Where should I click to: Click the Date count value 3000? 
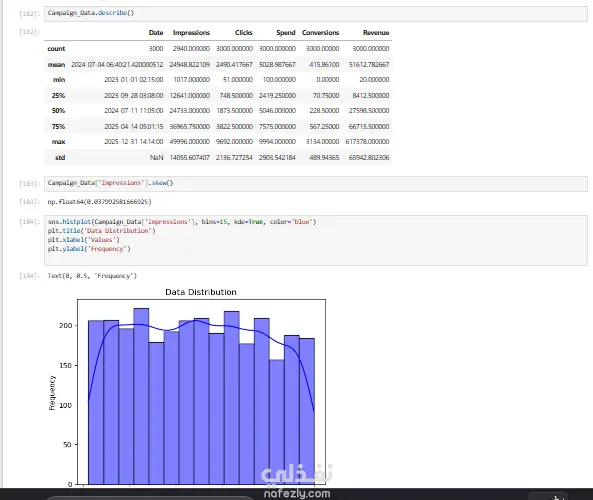click(156, 49)
